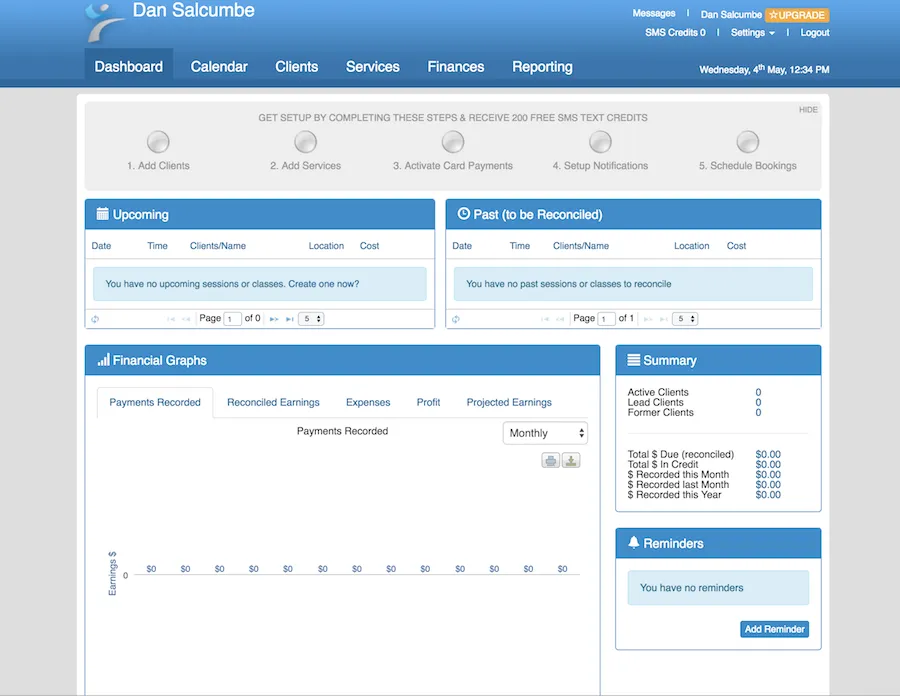
Task: Switch to the Reconciled Earnings tab
Action: (x=273, y=402)
